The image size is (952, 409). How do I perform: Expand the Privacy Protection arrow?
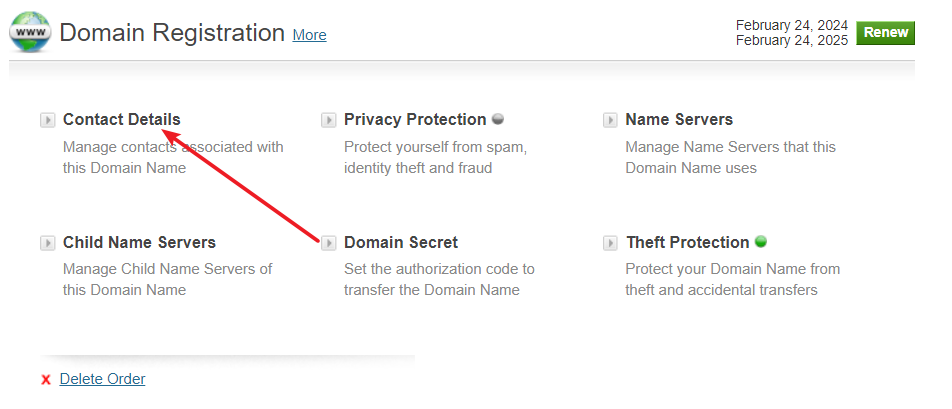tap(328, 120)
